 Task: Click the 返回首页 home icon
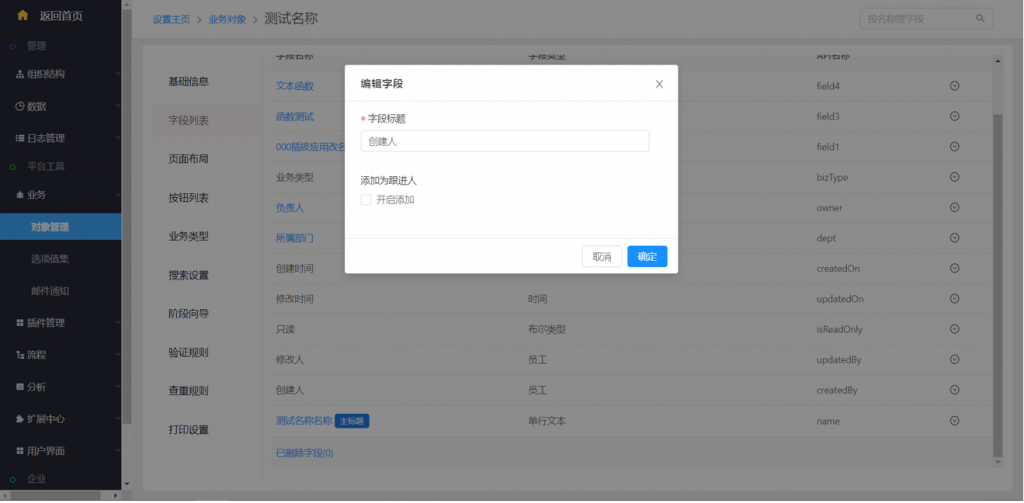(22, 15)
